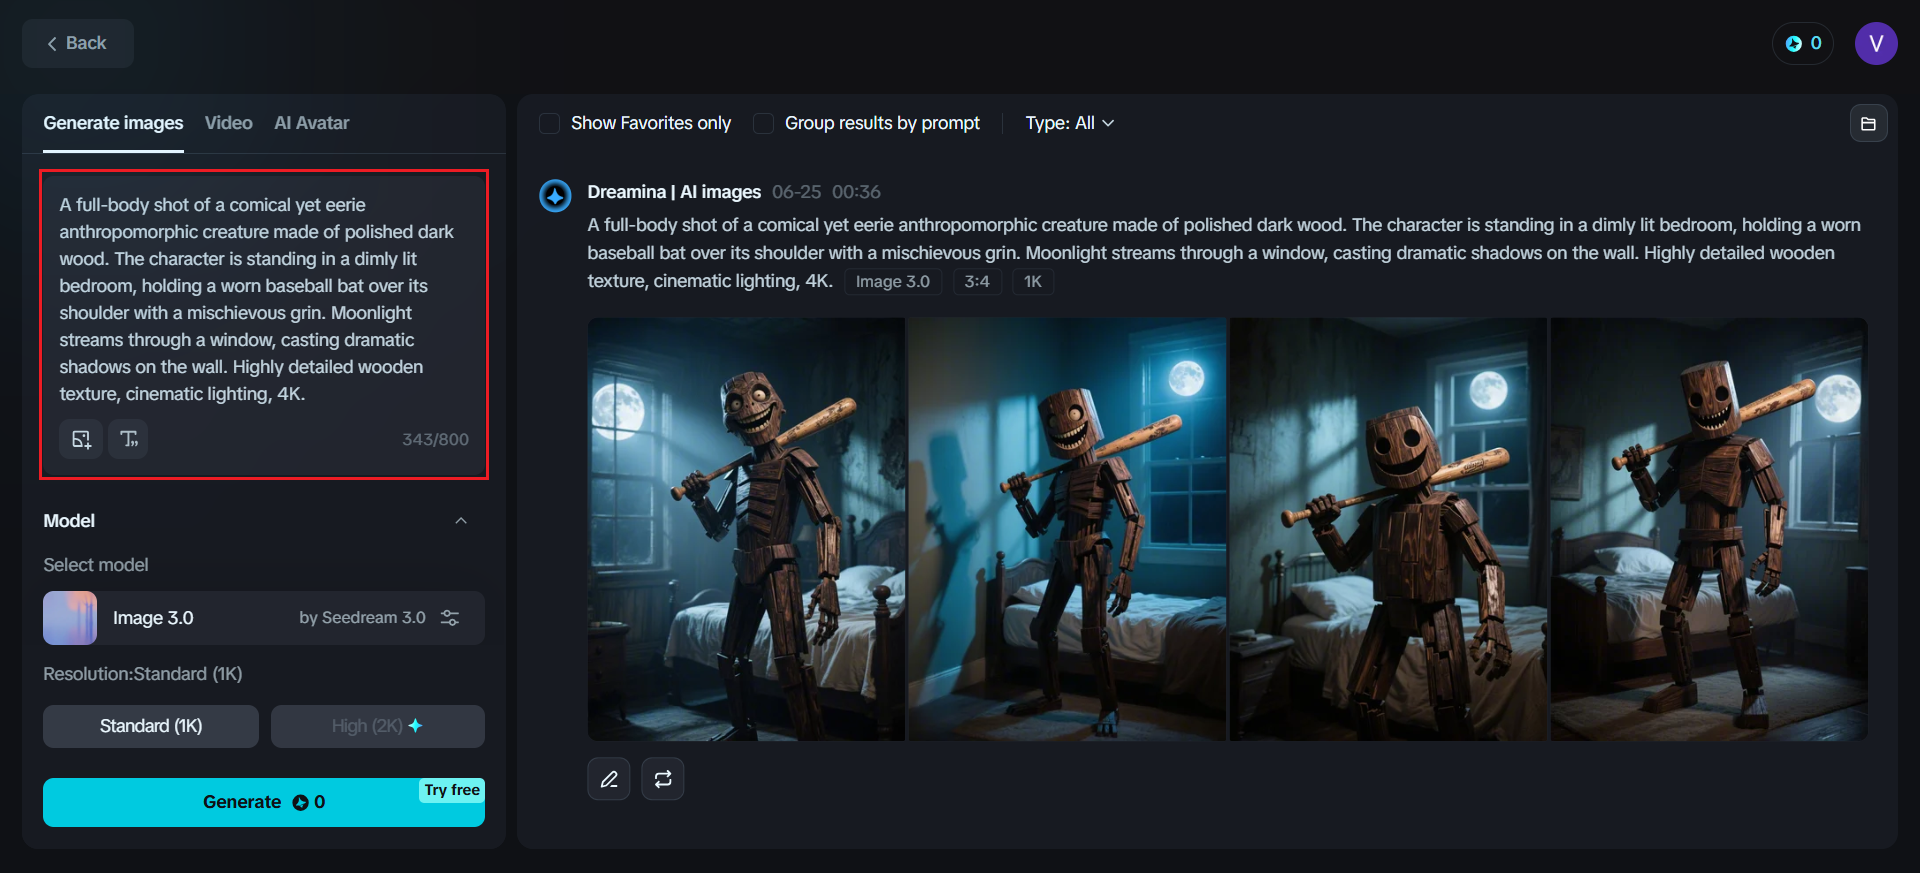The width and height of the screenshot is (1920, 873).
Task: Open the credits balance indicator
Action: pyautogui.click(x=1803, y=44)
